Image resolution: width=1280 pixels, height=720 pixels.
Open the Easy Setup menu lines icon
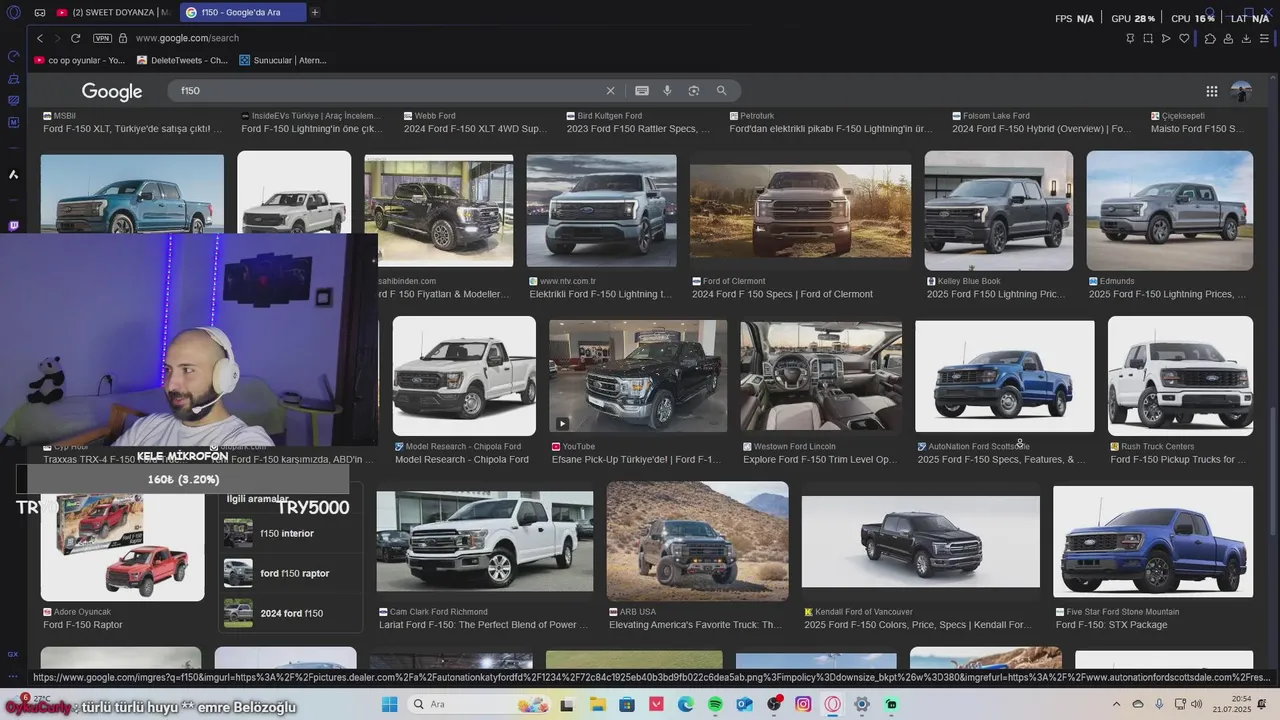(x=1265, y=38)
